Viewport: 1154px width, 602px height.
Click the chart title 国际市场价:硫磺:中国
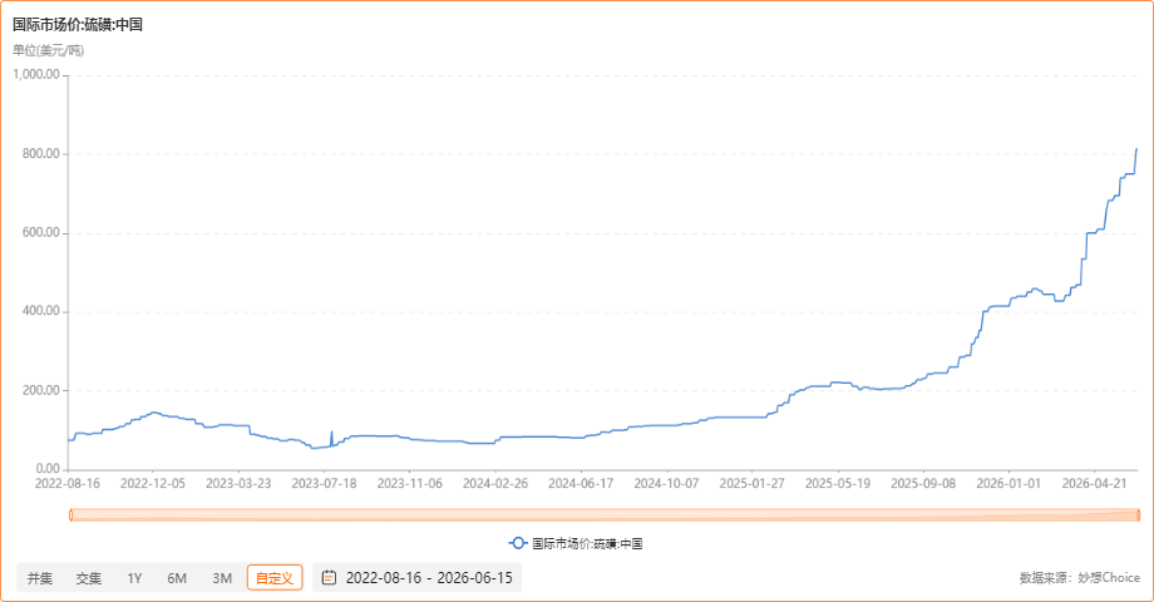tap(77, 24)
